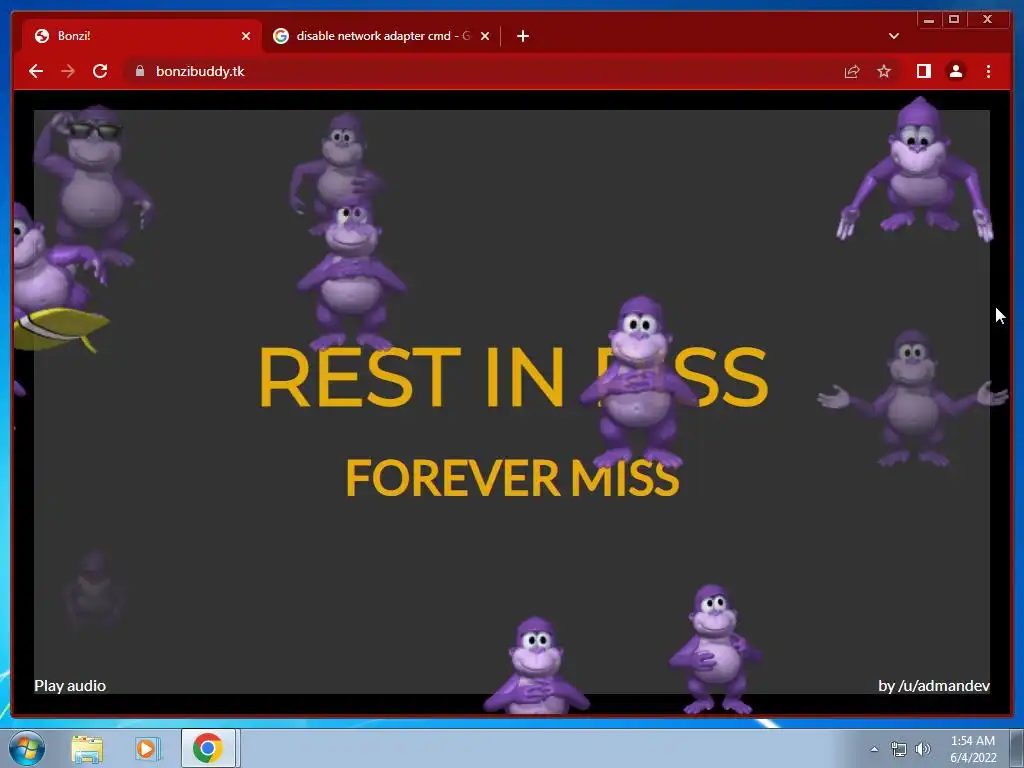The height and width of the screenshot is (768, 1024).
Task: Close the disable network adapter cmd tab
Action: pyautogui.click(x=485, y=36)
